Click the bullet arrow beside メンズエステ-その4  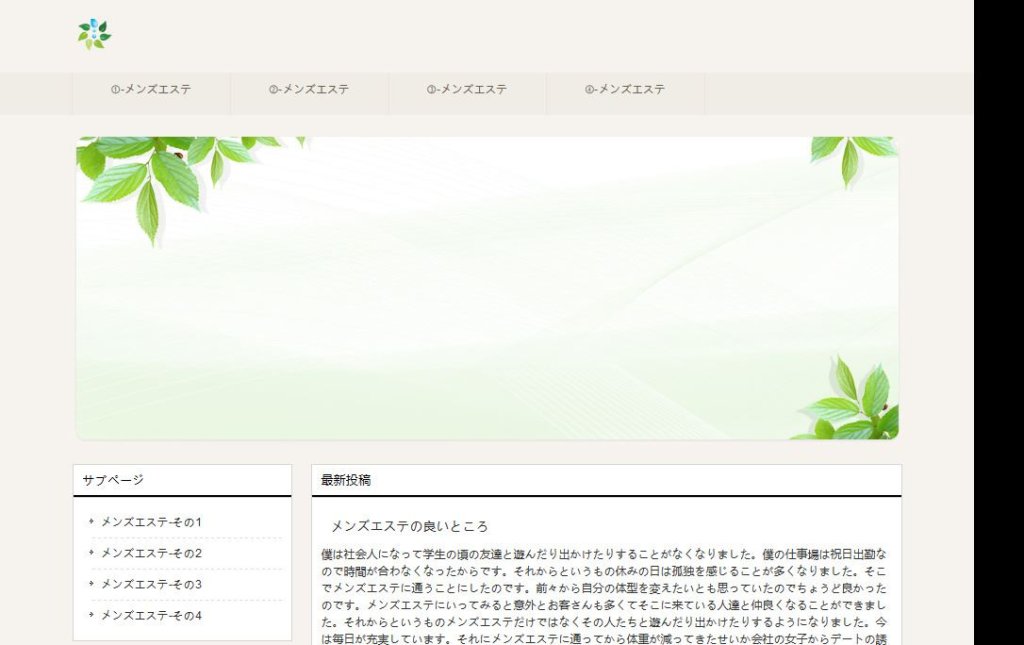coord(92,614)
